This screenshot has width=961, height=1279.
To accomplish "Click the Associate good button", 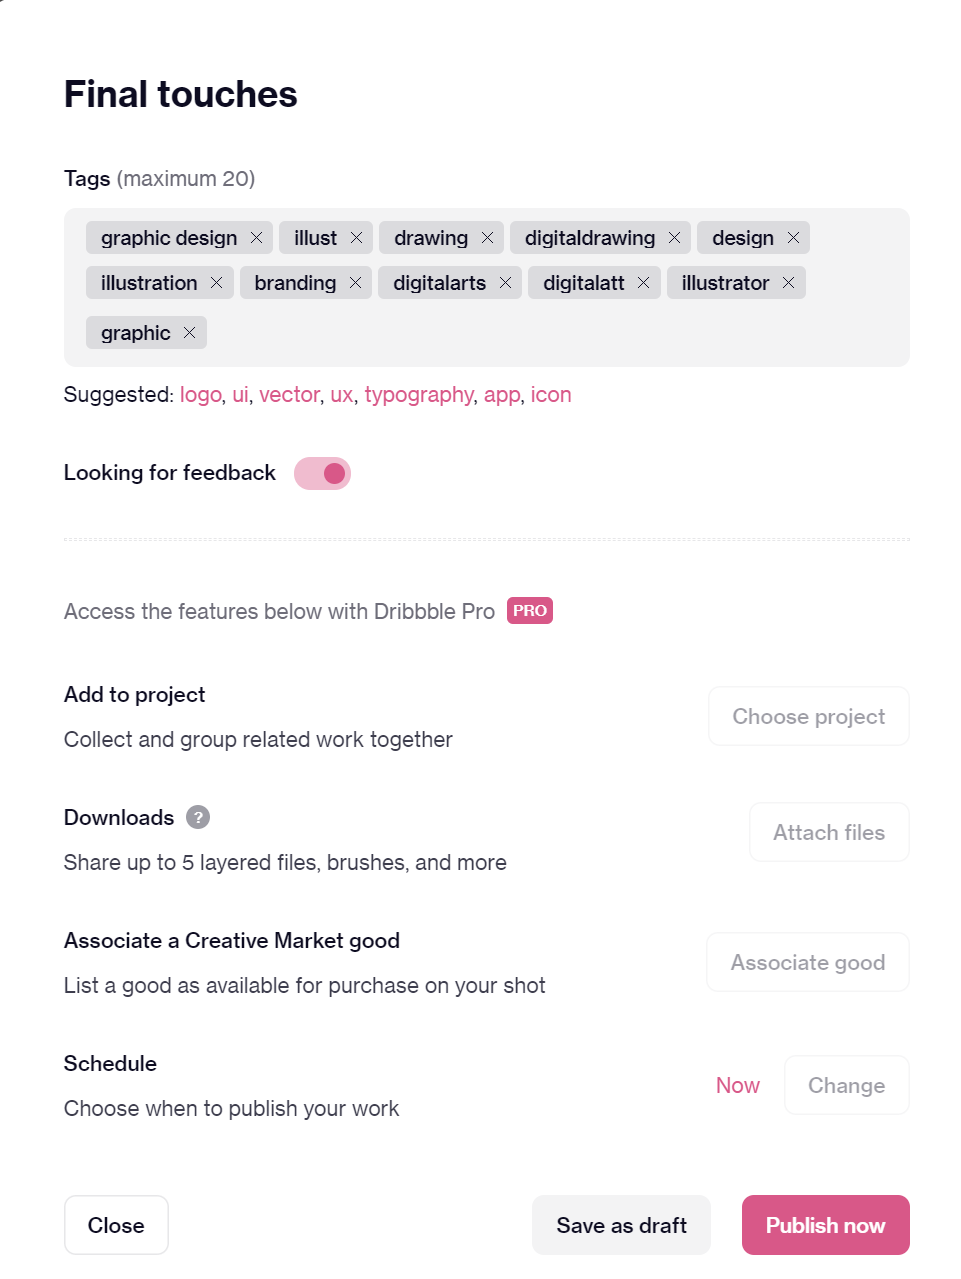I will (808, 962).
